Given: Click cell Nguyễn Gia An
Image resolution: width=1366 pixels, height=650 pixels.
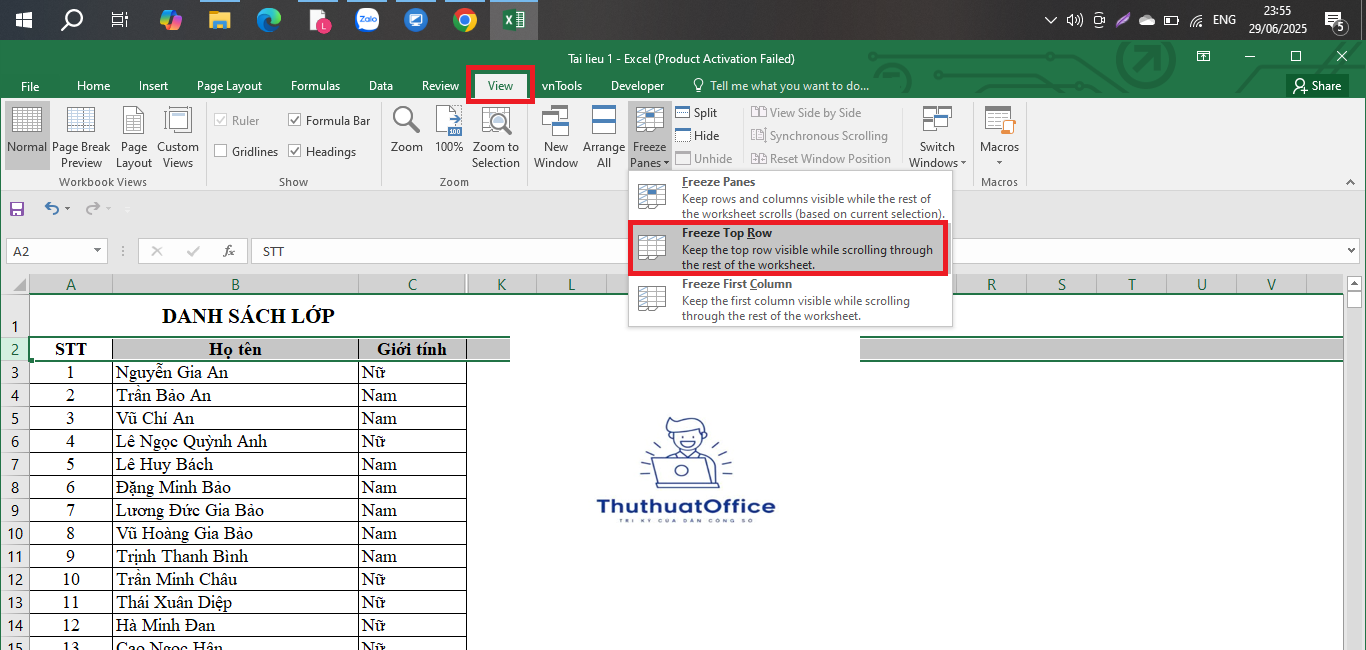Looking at the screenshot, I should click(235, 372).
